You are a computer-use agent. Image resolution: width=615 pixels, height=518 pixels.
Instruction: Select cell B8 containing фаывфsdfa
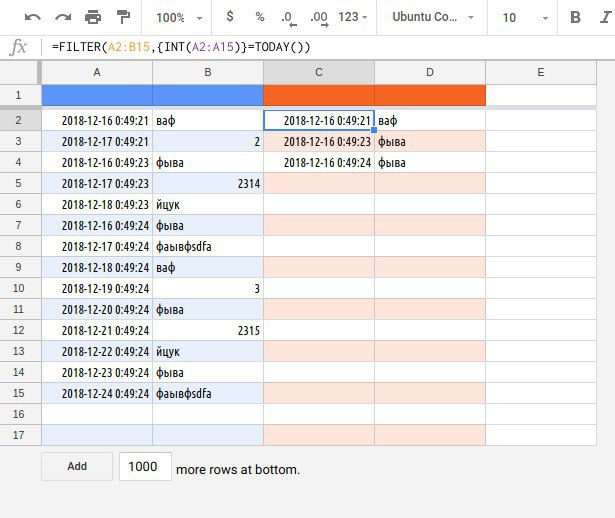208,246
